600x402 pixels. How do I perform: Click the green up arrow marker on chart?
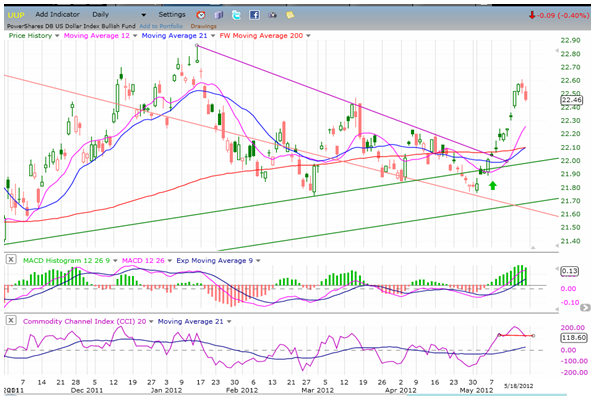493,186
